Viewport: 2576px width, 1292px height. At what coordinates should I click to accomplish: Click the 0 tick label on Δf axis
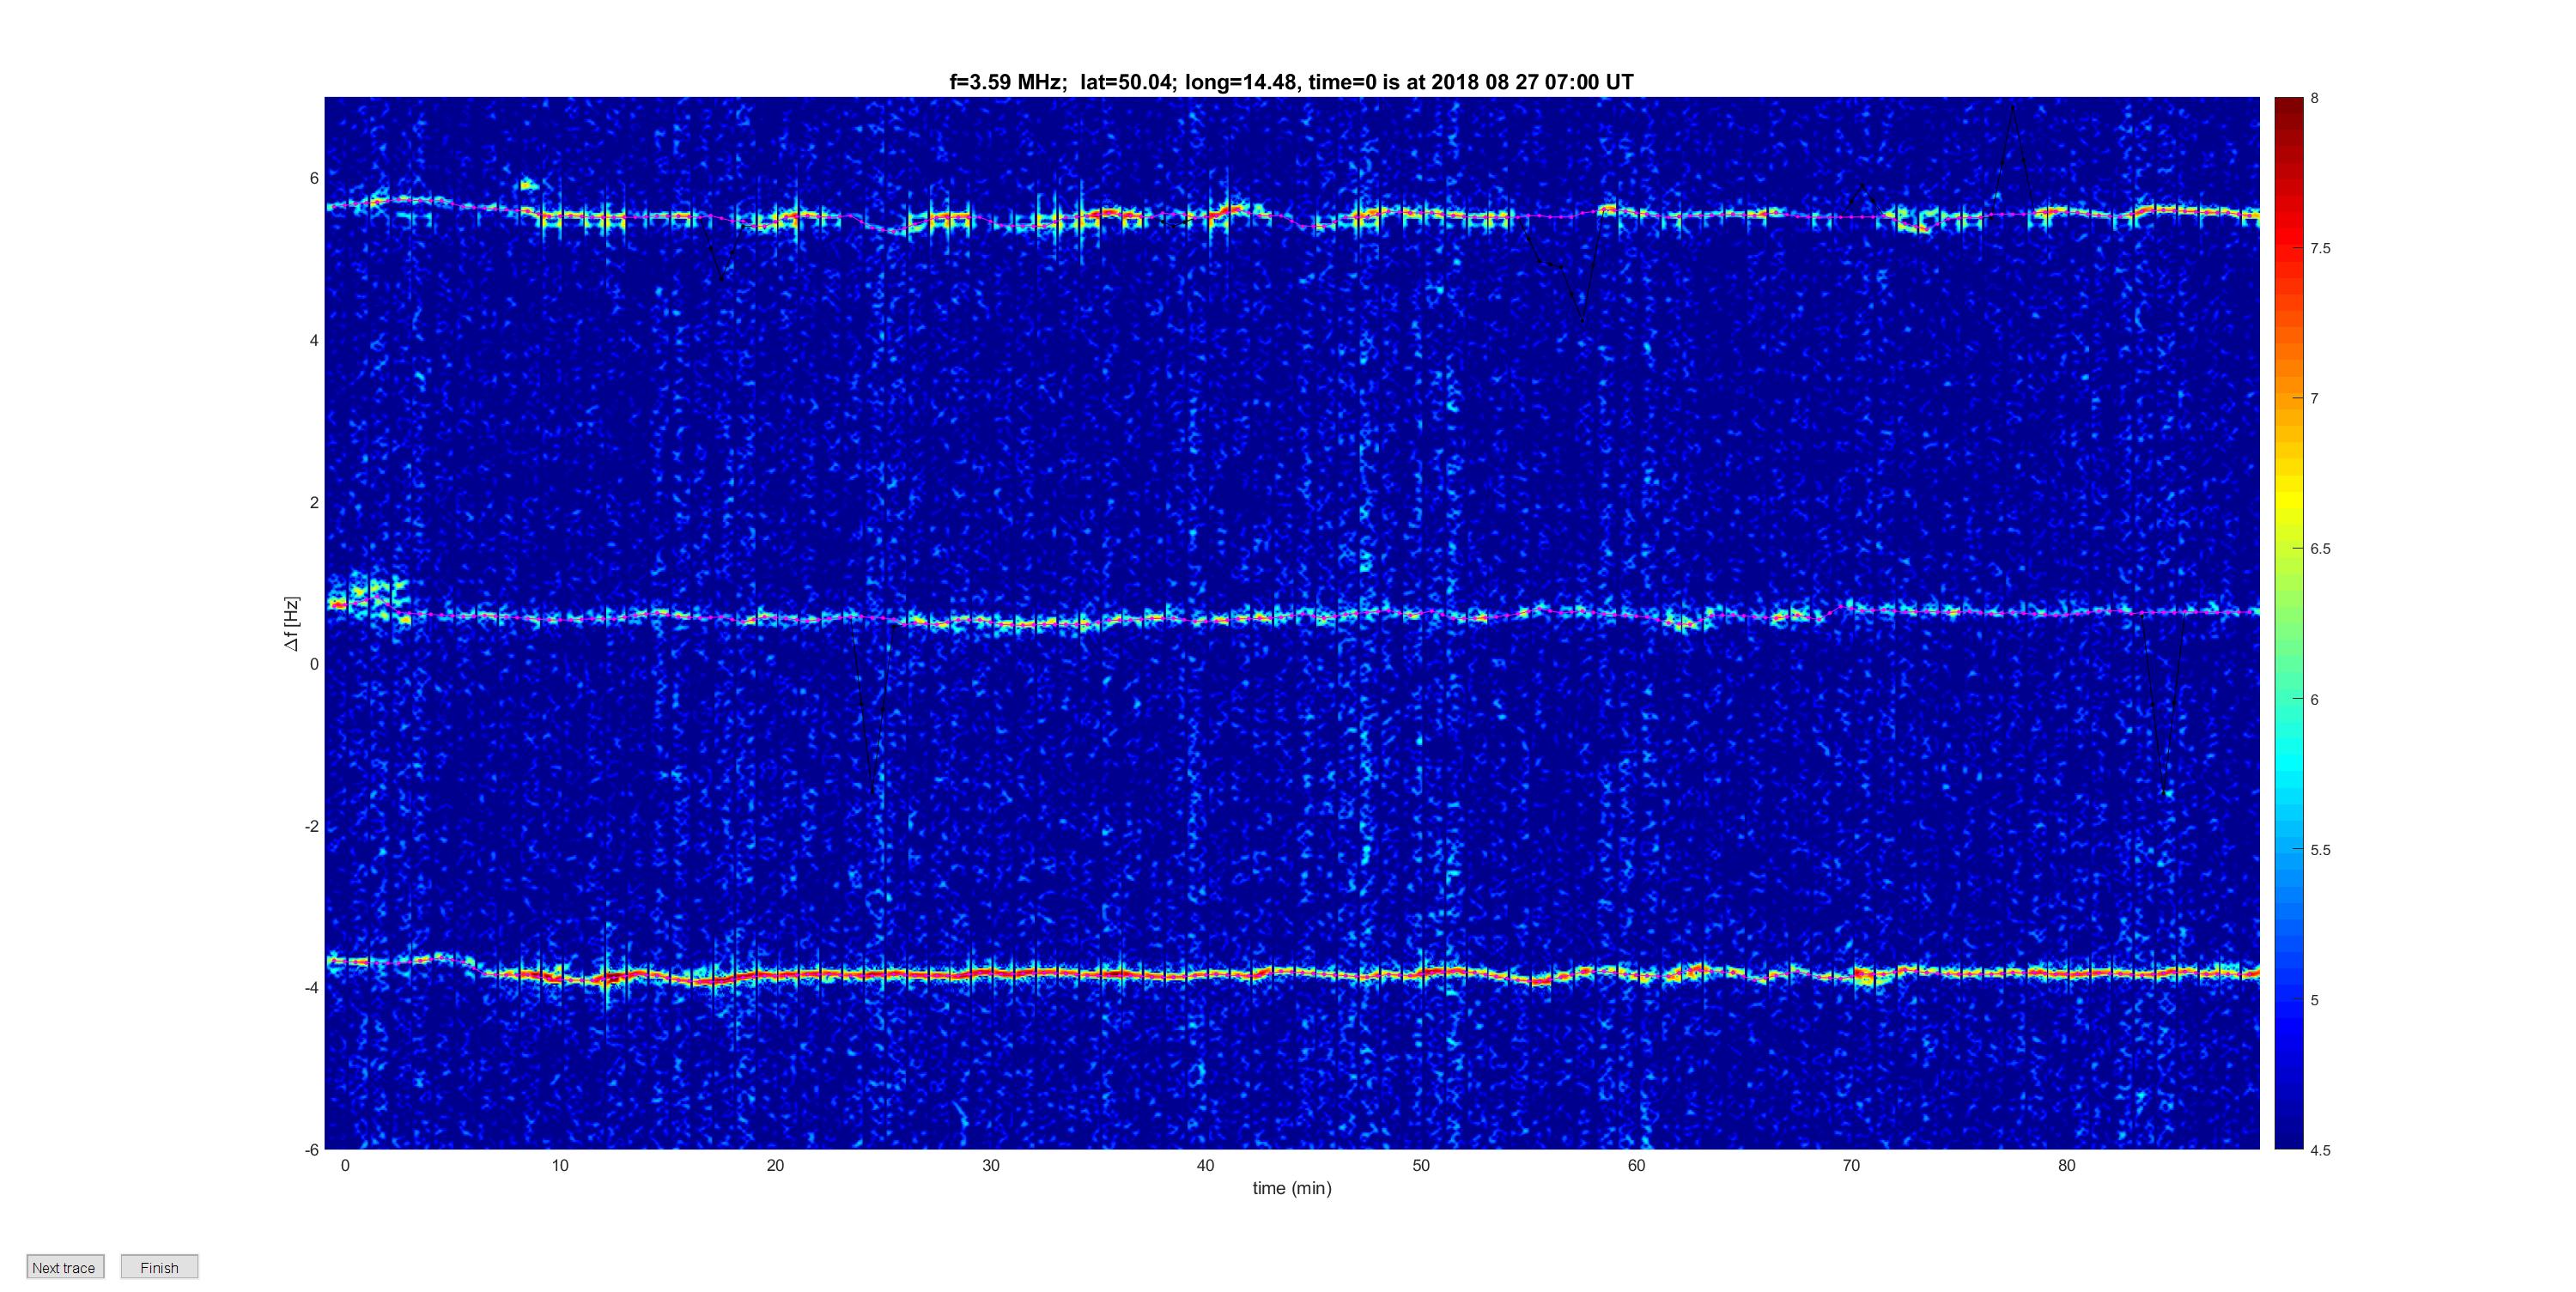[314, 664]
